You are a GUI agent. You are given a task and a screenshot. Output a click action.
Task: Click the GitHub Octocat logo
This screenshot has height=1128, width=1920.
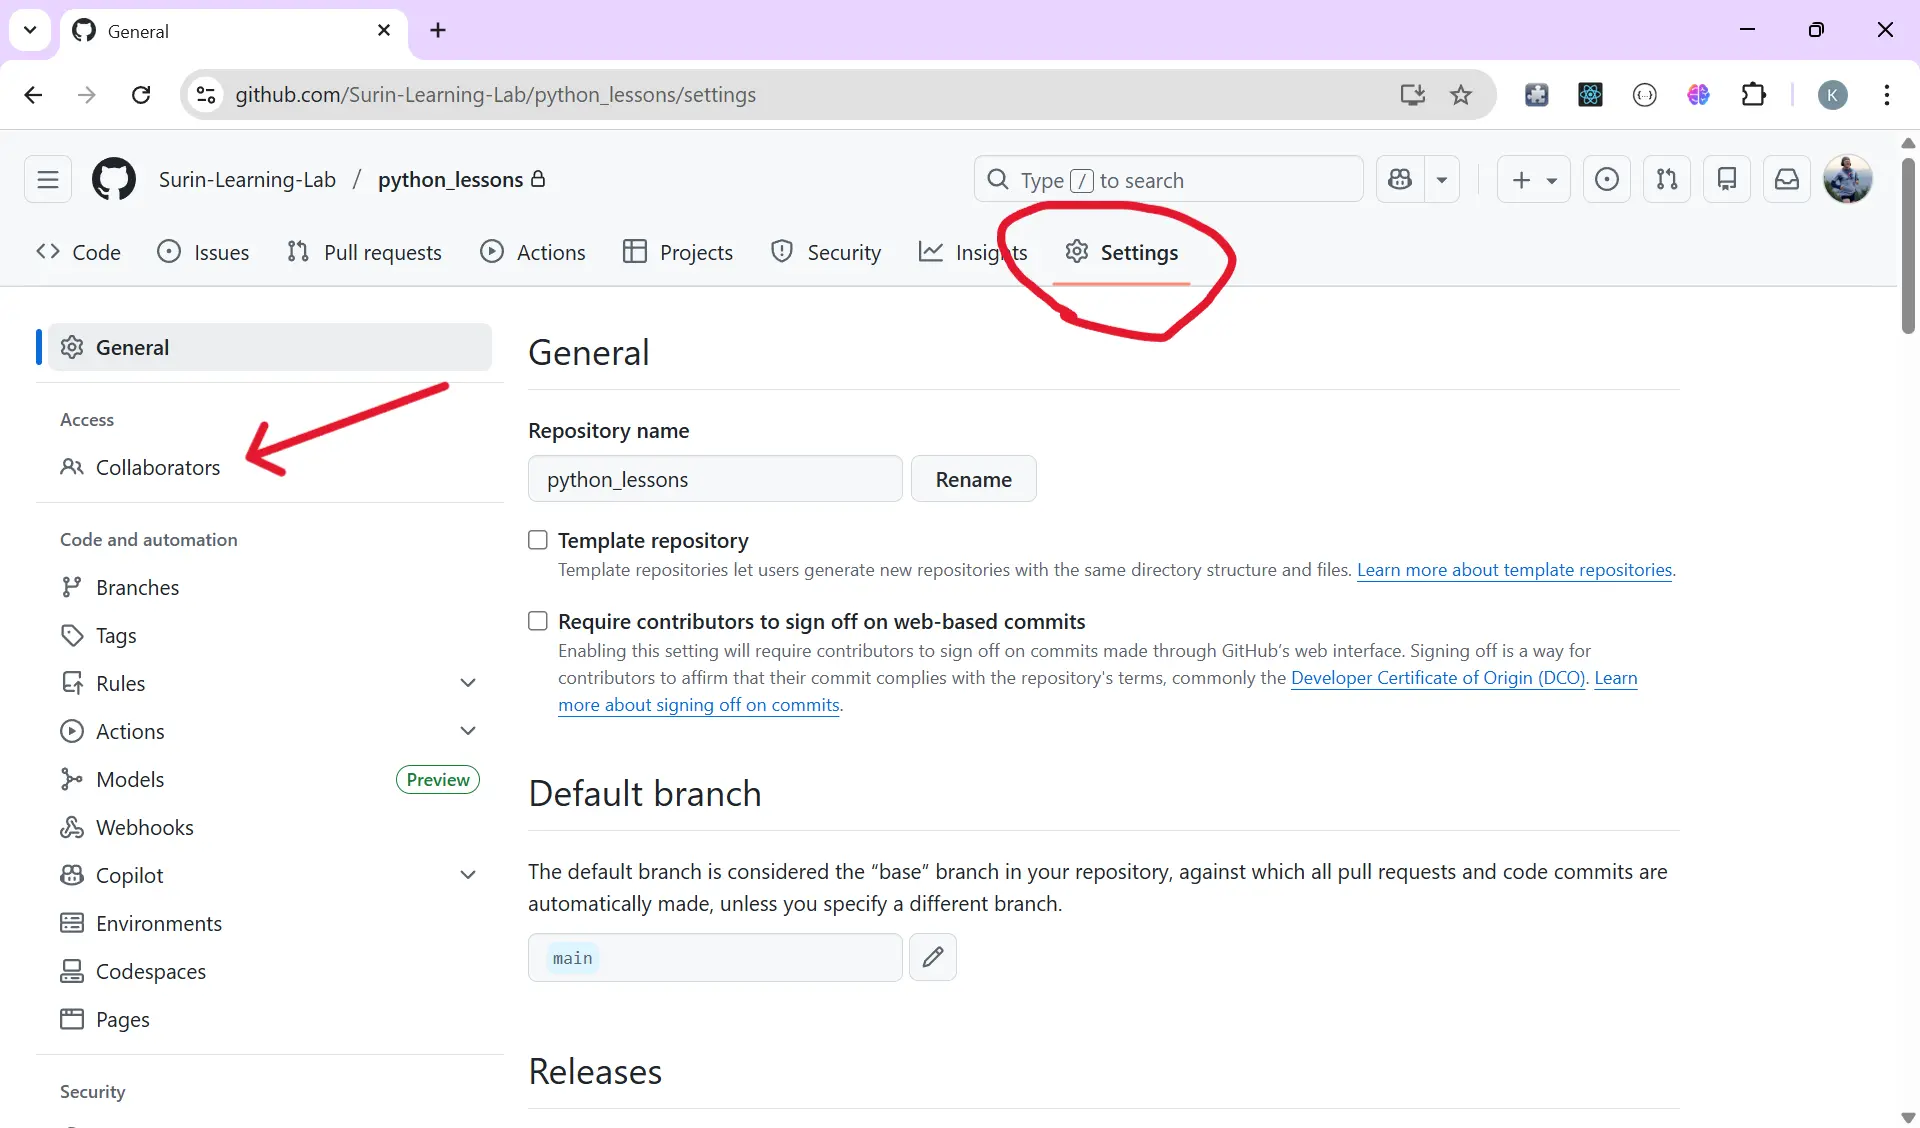114,180
